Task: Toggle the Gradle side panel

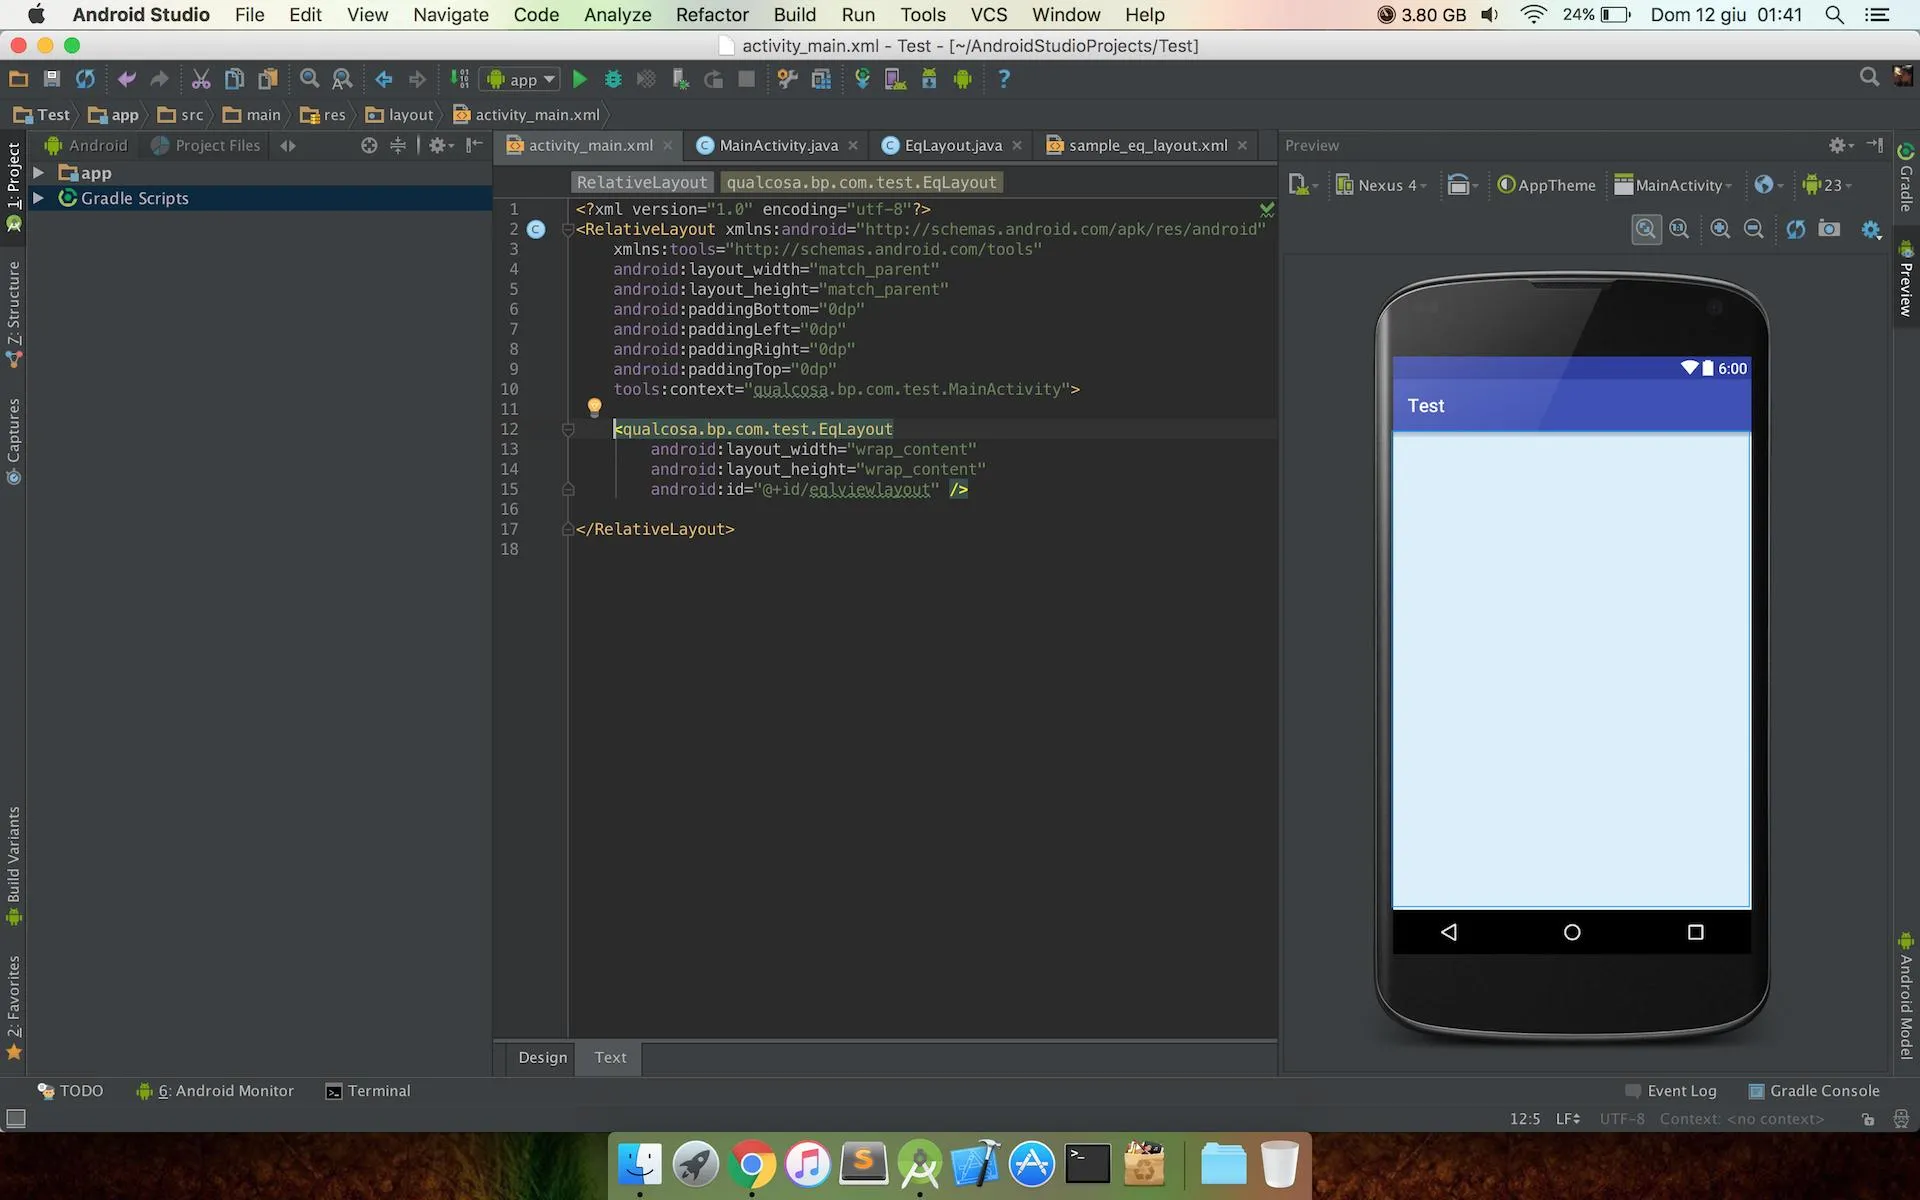Action: pyautogui.click(x=1906, y=178)
